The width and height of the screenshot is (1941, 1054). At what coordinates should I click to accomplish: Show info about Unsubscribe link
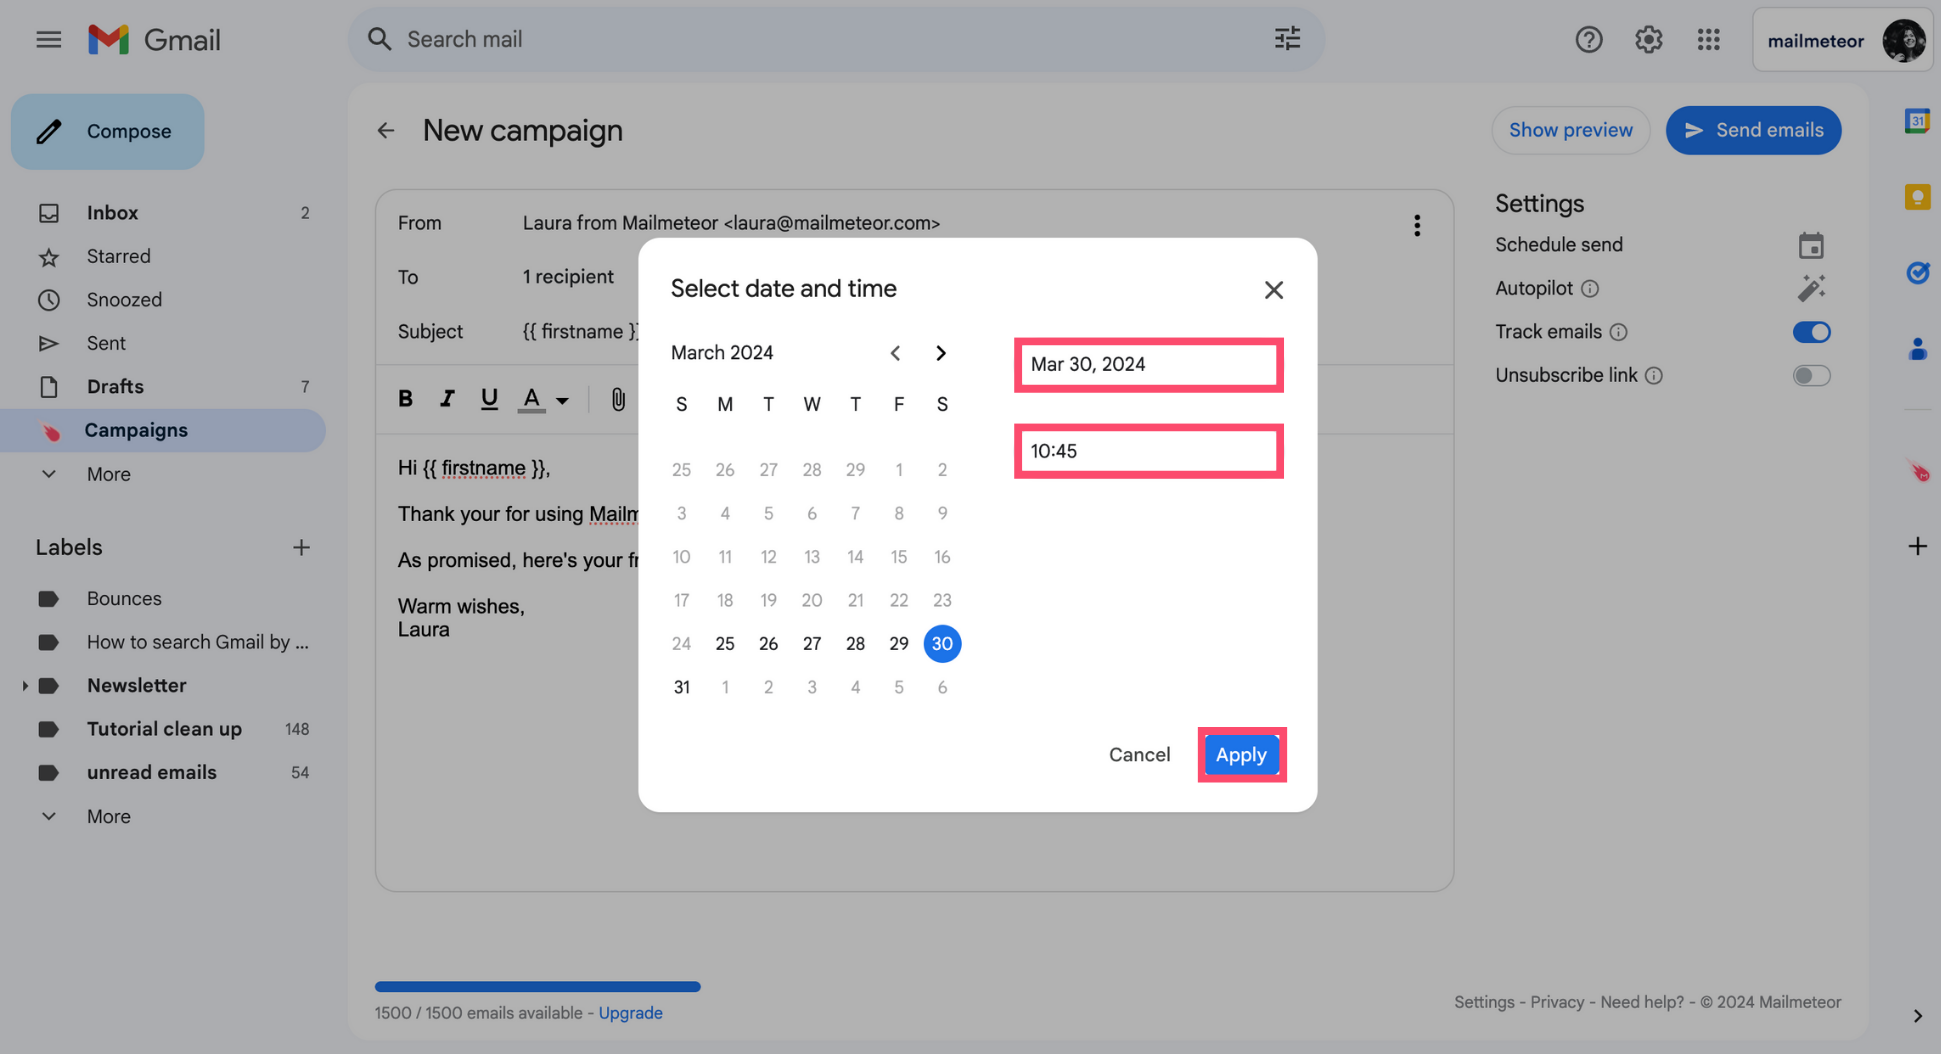[x=1653, y=376]
